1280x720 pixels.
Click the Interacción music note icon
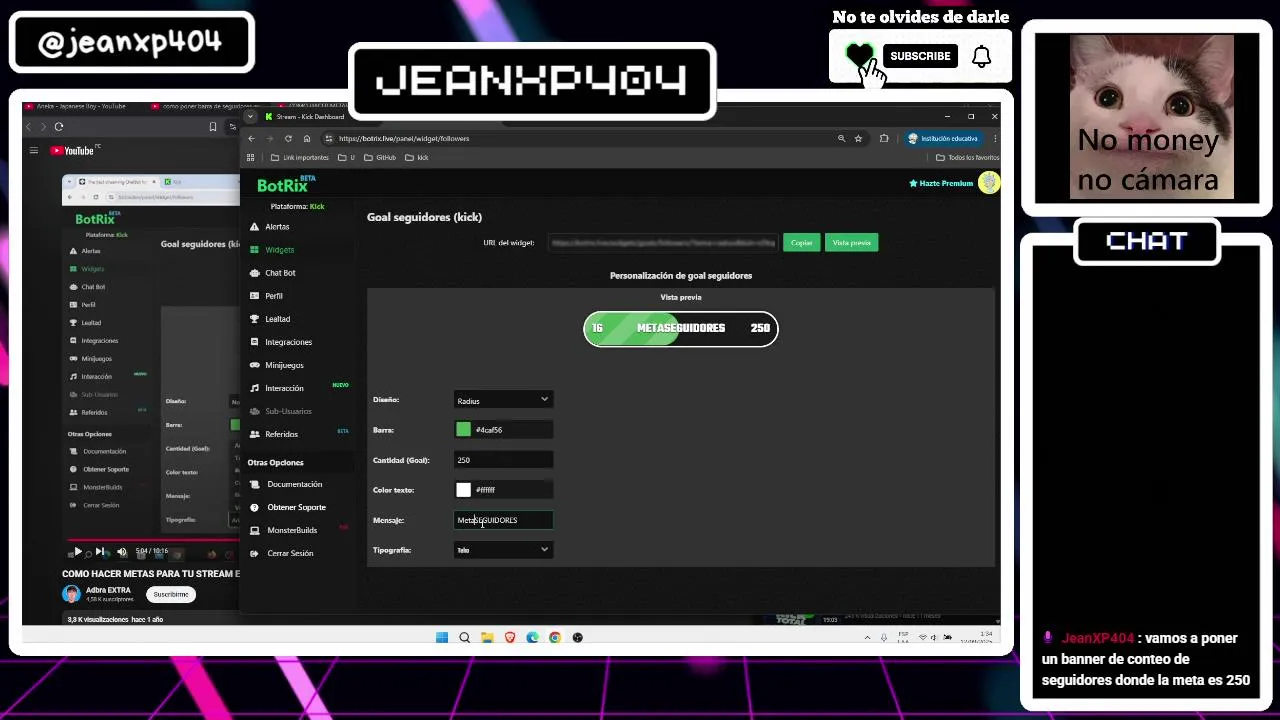click(x=255, y=388)
